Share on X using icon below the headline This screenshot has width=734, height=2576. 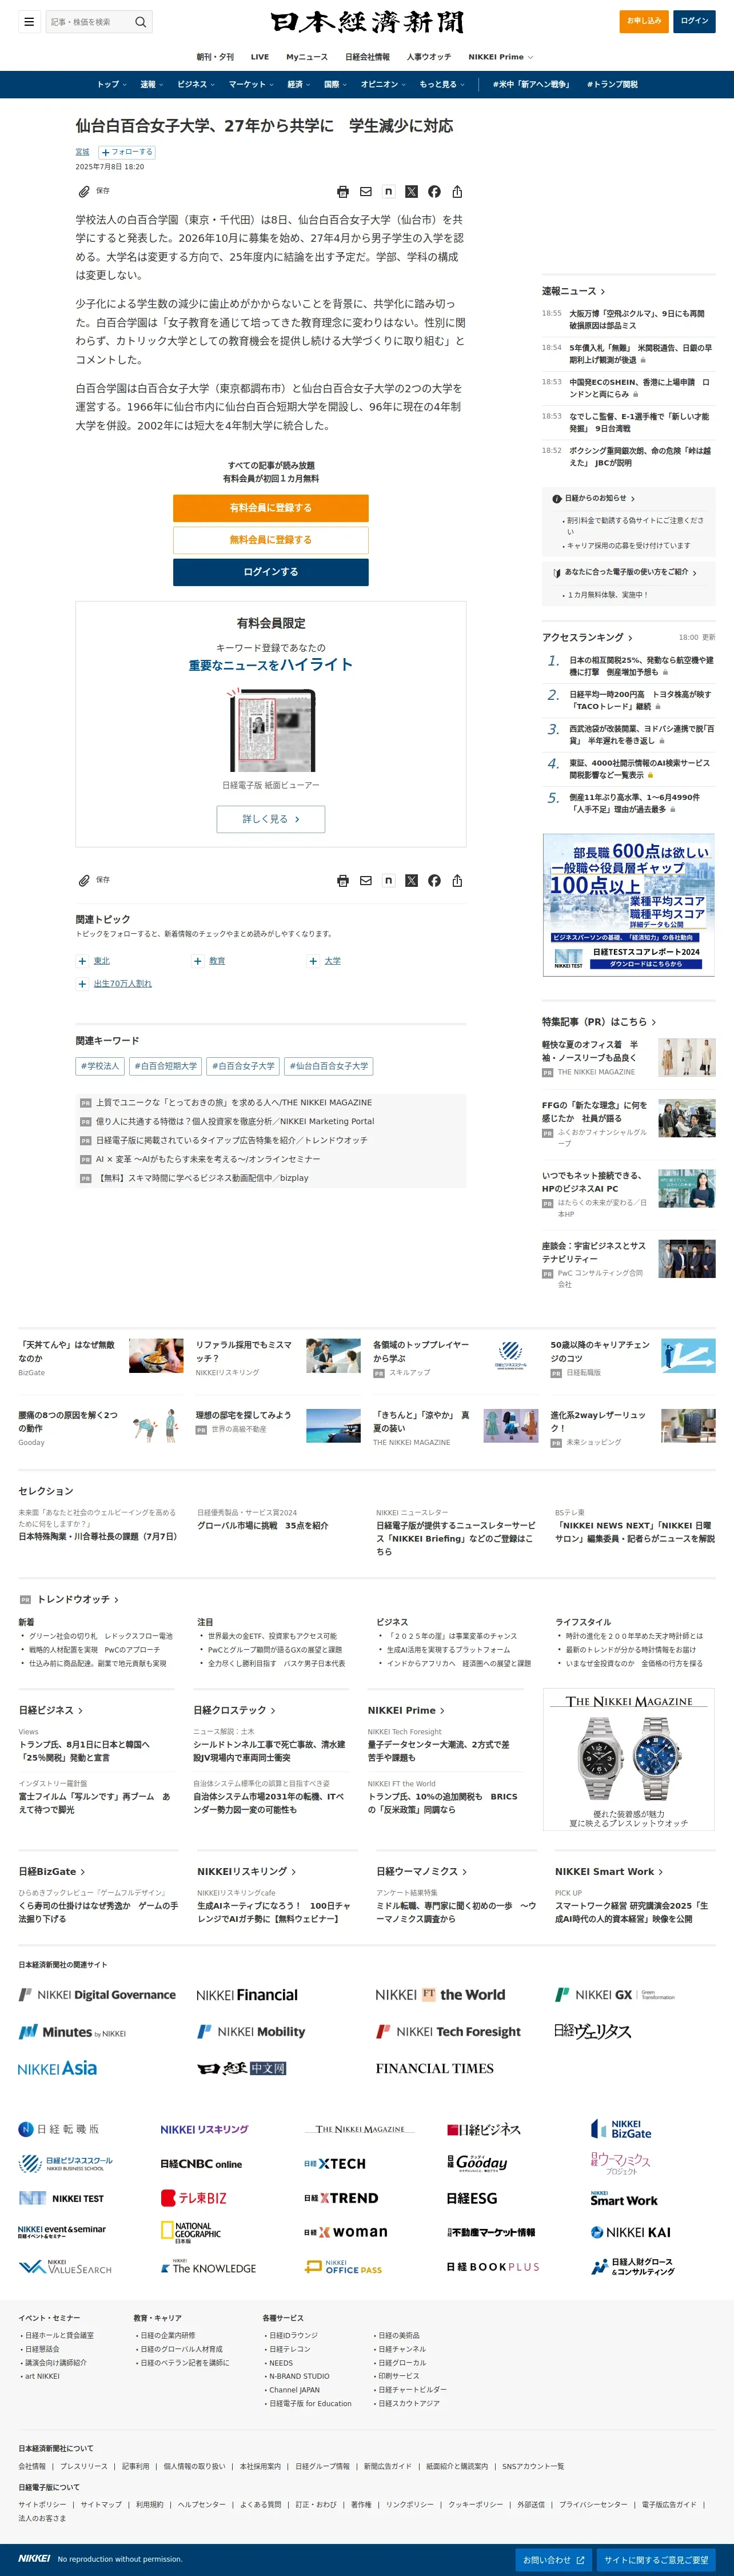[x=411, y=191]
